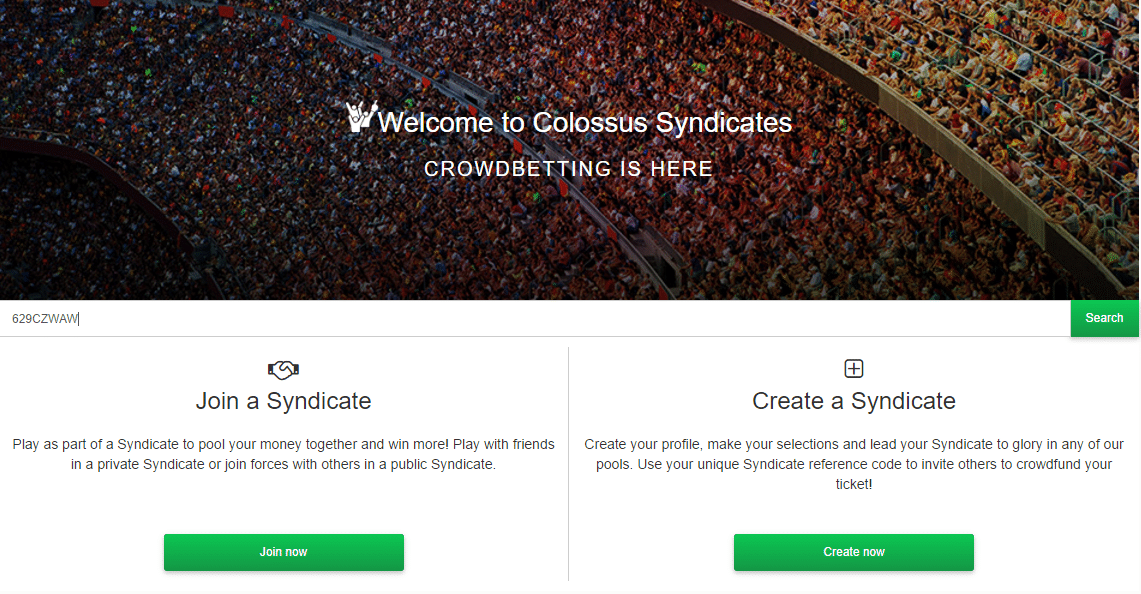This screenshot has height=594, width=1141.
Task: Select the Join a Syndicate heading
Action: point(284,401)
